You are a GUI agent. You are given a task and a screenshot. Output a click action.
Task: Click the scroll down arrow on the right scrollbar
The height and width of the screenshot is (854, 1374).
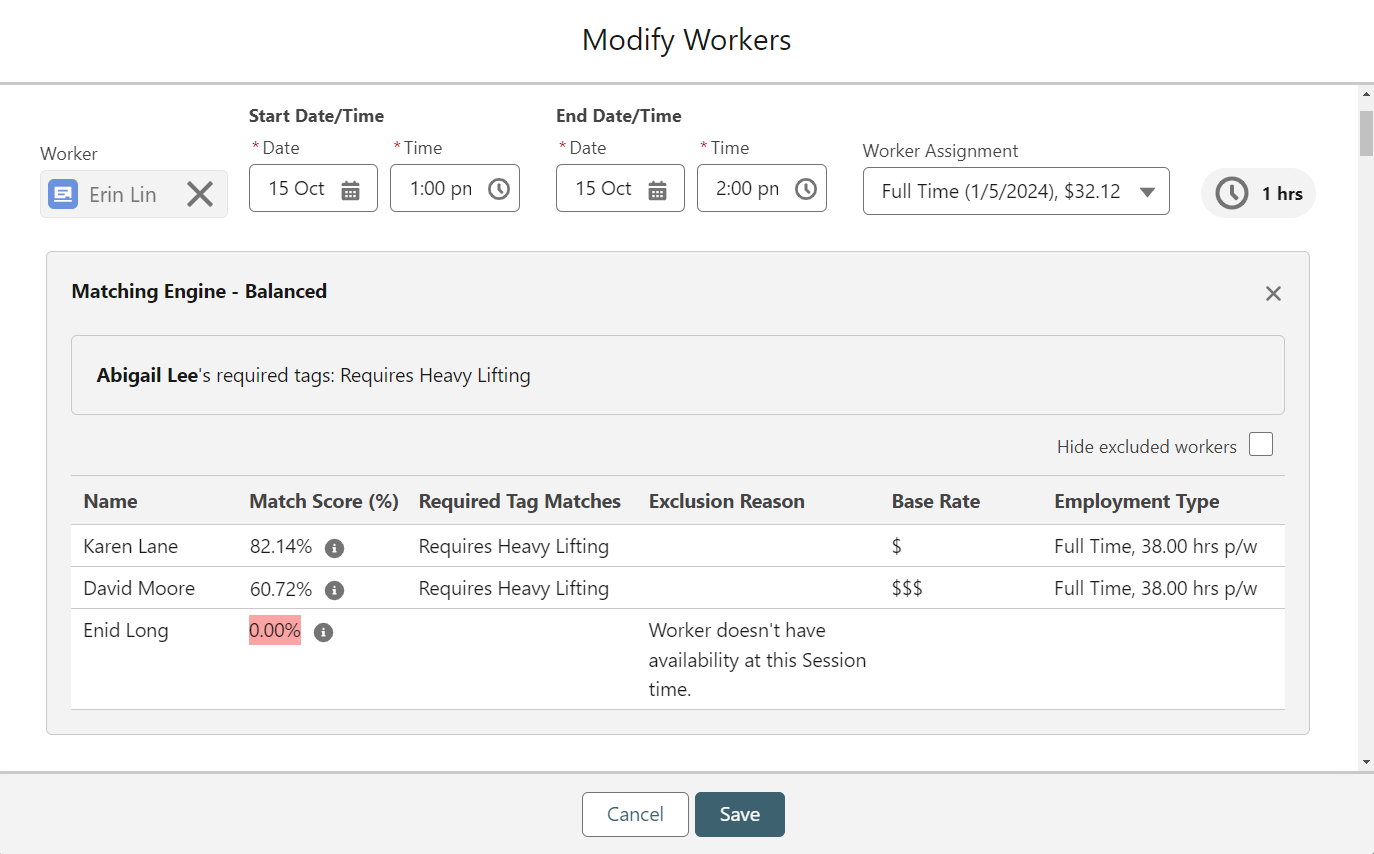click(1366, 760)
